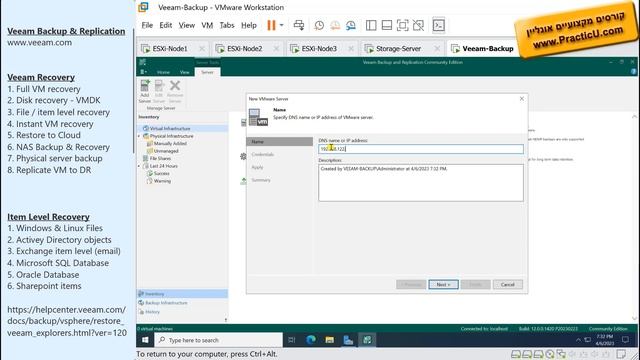Close the ESXi-Node1 tab

[202, 49]
